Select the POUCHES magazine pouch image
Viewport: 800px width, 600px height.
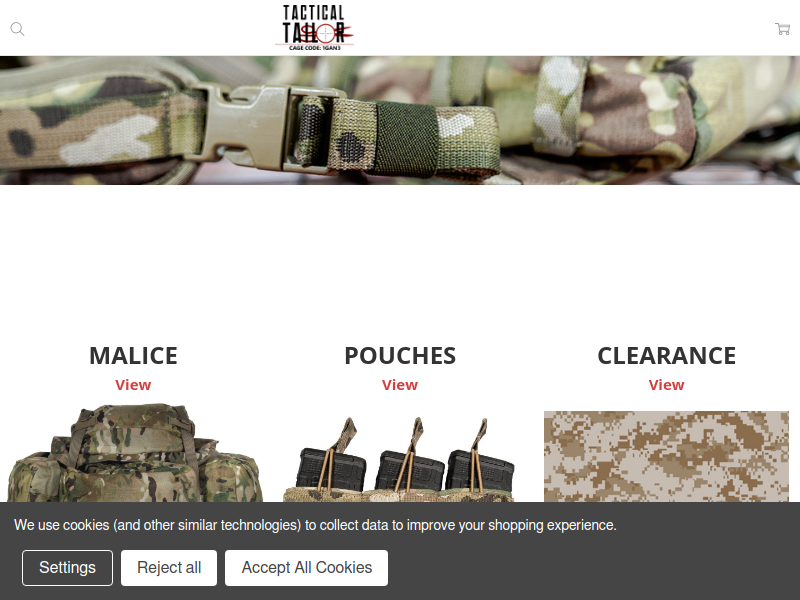tap(399, 459)
